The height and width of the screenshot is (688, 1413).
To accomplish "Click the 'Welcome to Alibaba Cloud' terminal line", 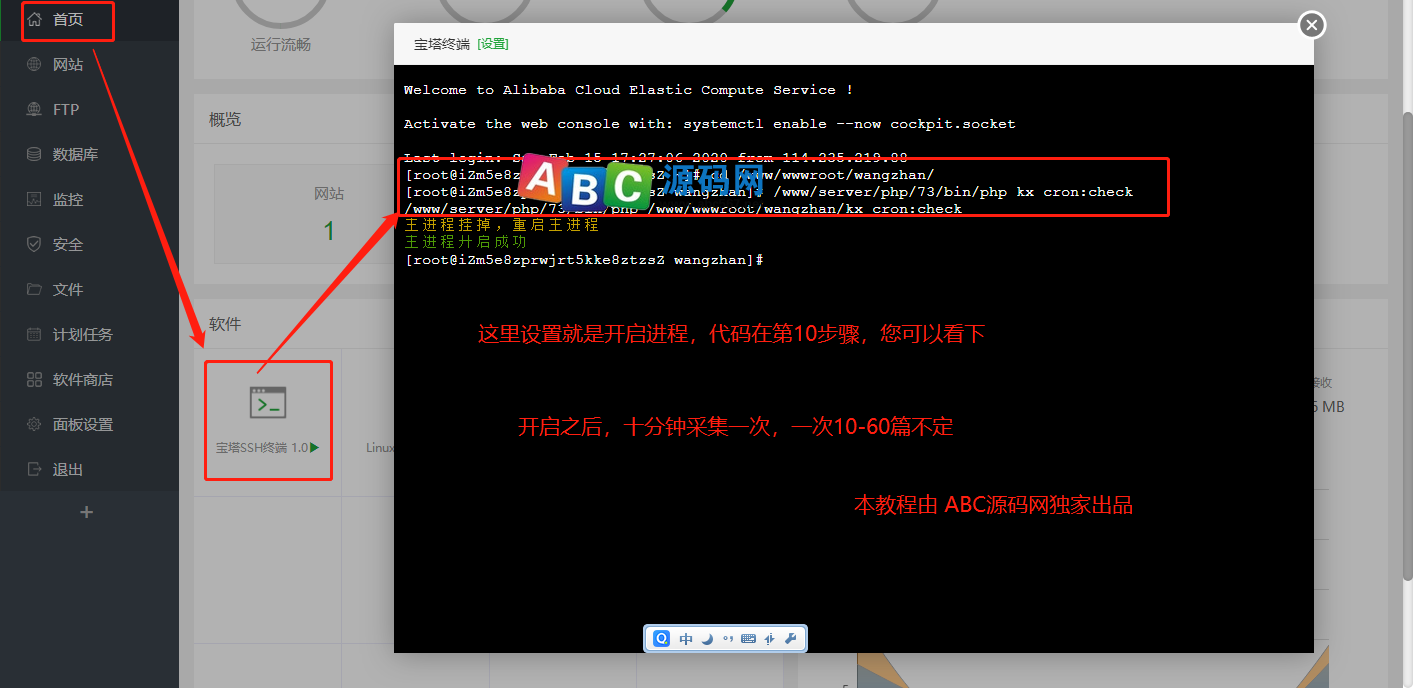I will point(629,90).
